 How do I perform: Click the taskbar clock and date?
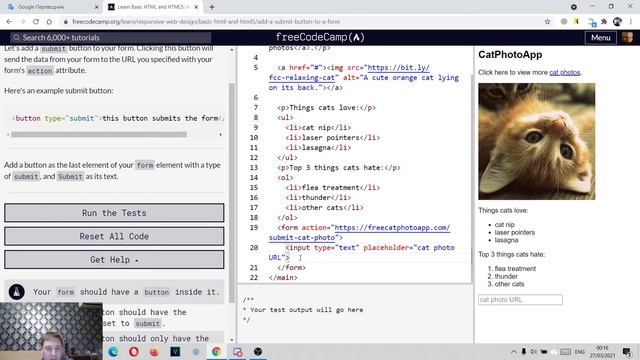[602, 351]
